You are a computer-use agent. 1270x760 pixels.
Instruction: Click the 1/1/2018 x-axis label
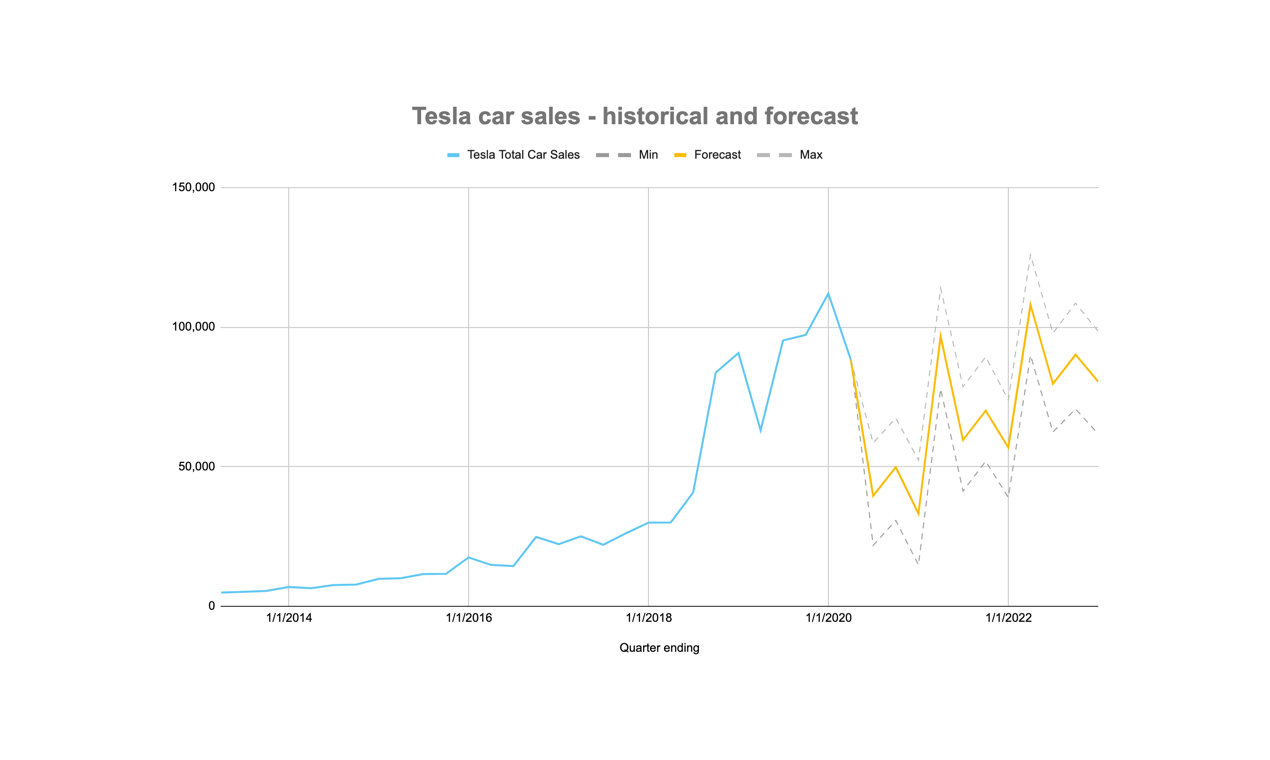(648, 618)
